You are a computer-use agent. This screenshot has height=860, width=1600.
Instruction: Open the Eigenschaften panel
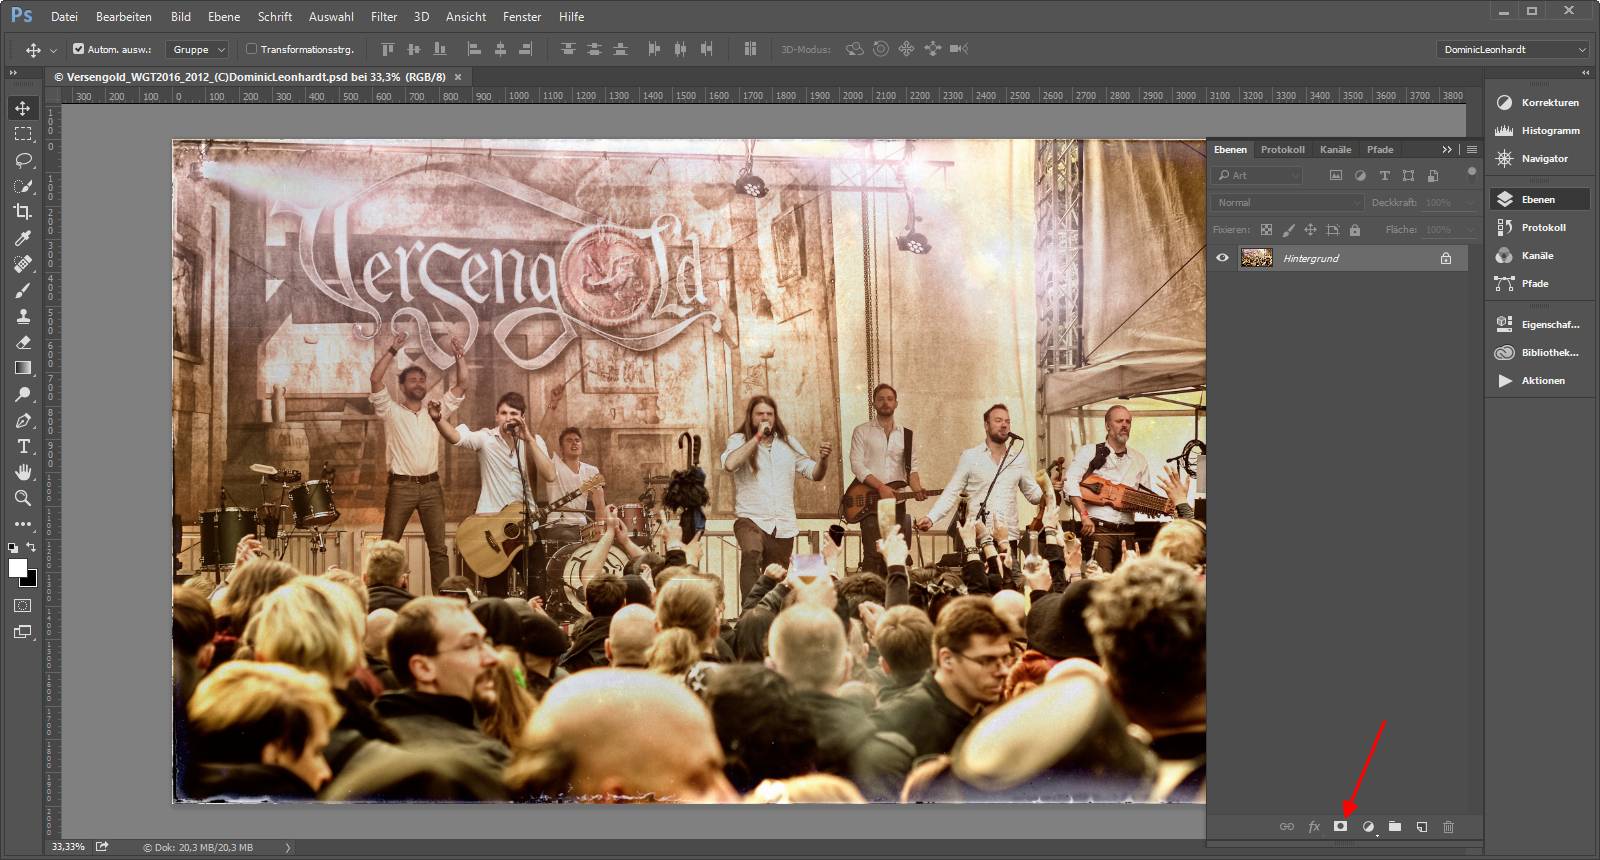pos(1539,324)
